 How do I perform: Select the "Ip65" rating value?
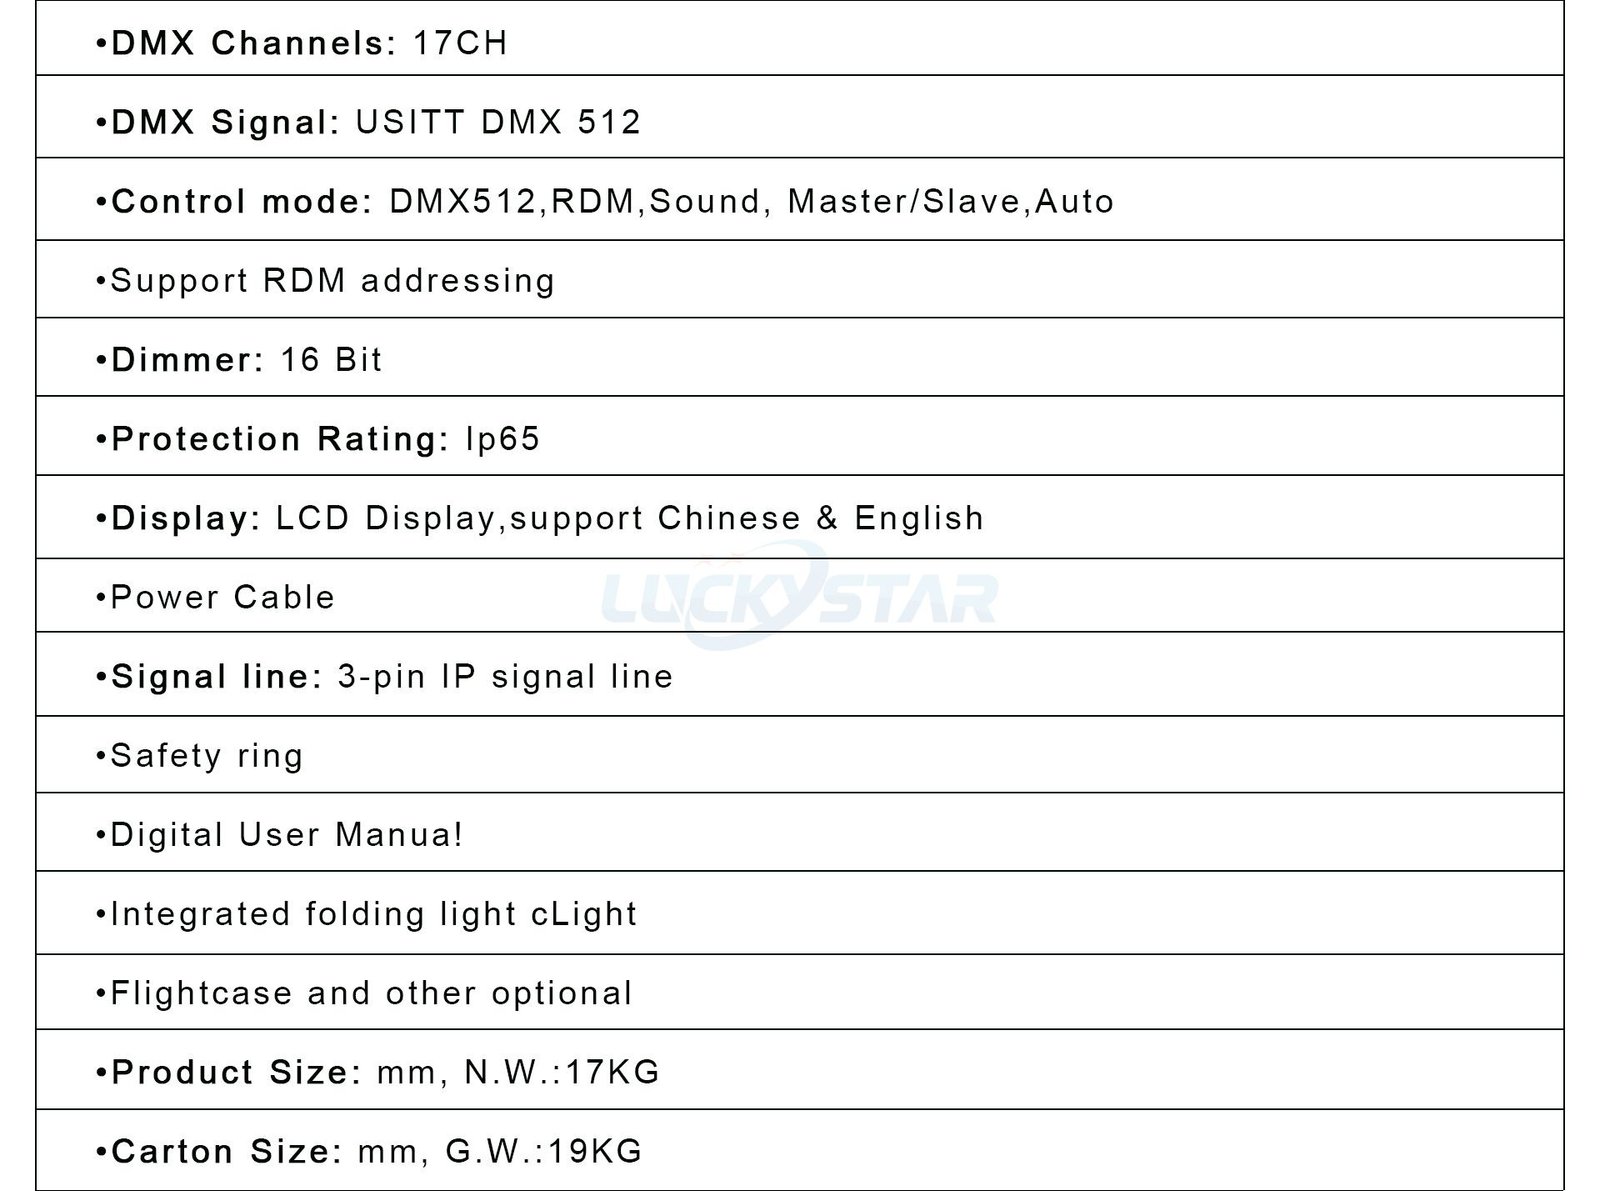503,439
